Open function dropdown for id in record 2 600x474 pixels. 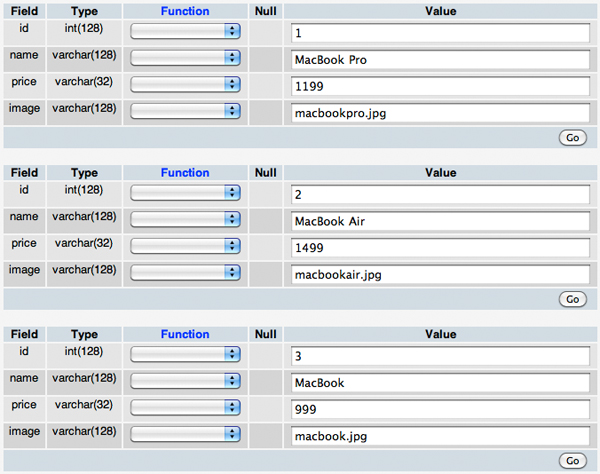[x=185, y=192]
